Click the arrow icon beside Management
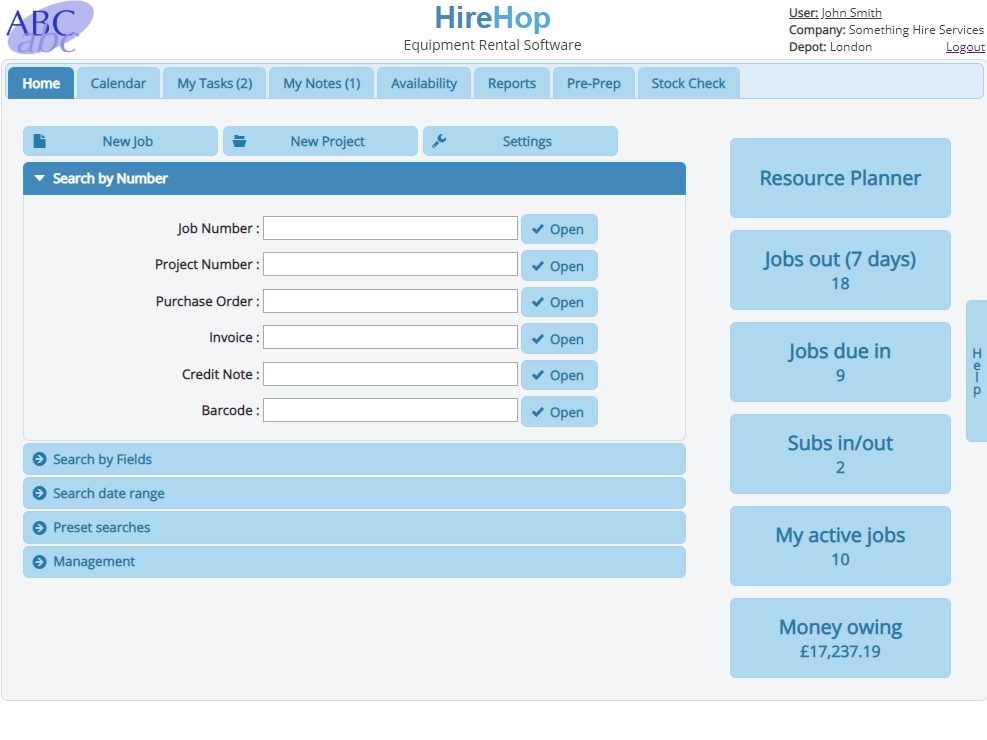This screenshot has width=987, height=740. click(40, 561)
